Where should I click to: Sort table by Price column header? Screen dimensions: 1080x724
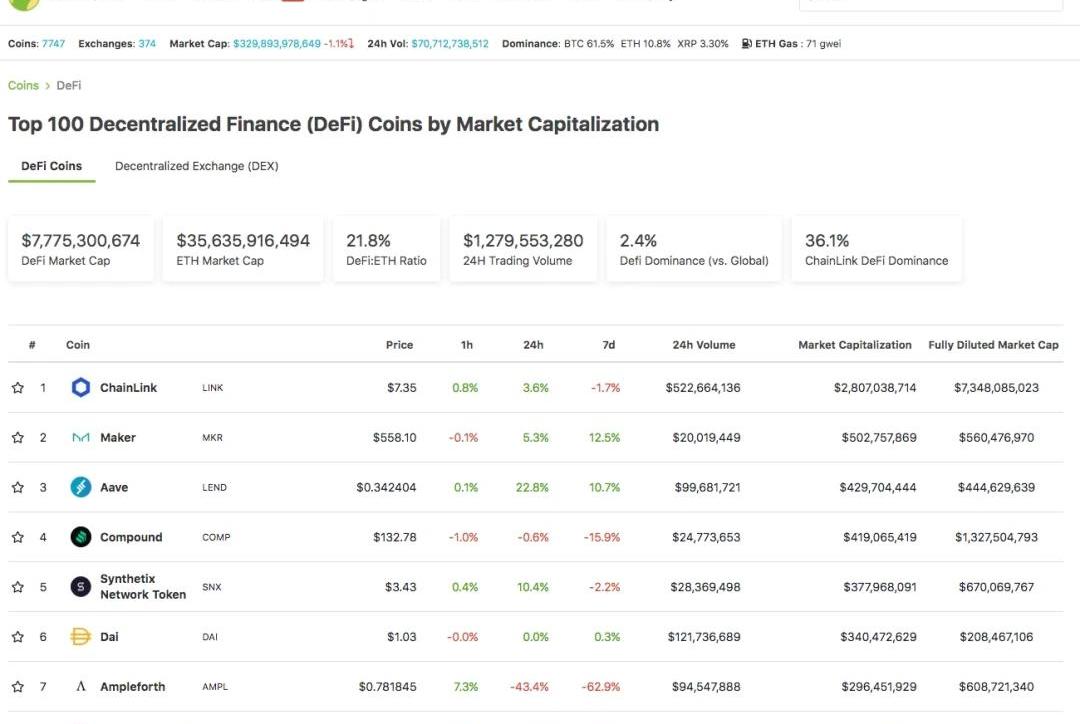(399, 345)
